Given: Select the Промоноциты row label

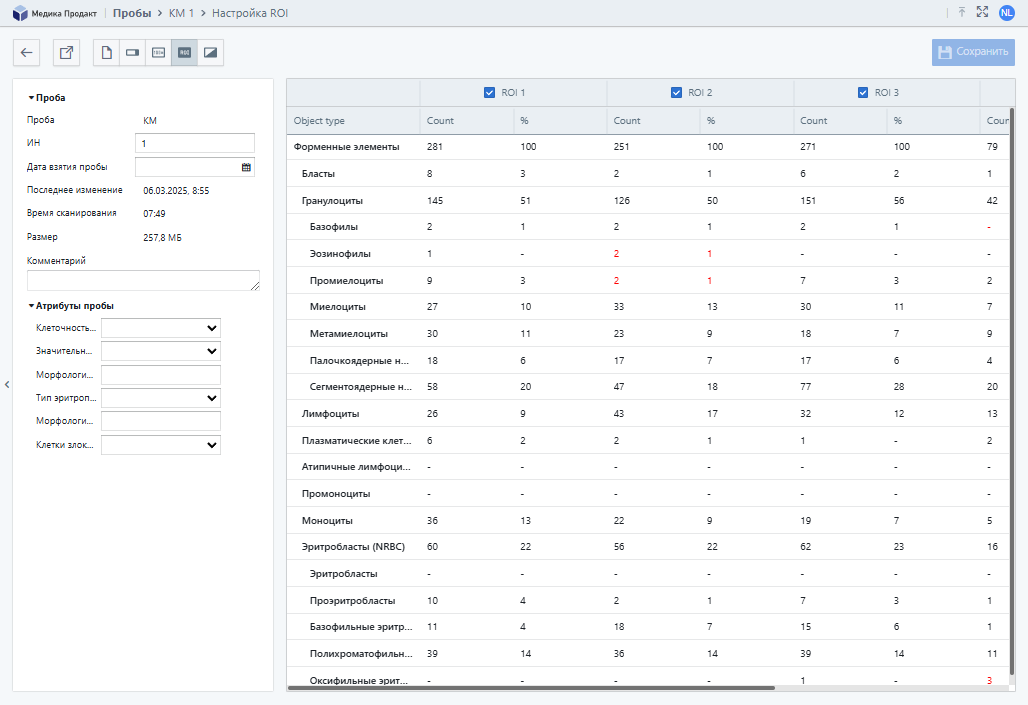Looking at the screenshot, I should [x=336, y=494].
